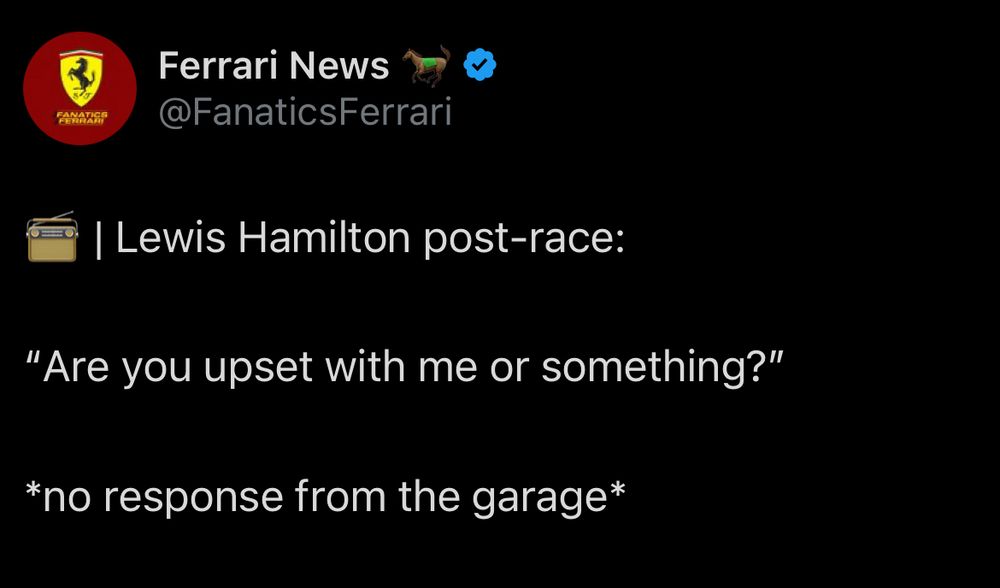Click the yellow prancing horse shield logo
This screenshot has height=588, width=1000.
[80, 78]
